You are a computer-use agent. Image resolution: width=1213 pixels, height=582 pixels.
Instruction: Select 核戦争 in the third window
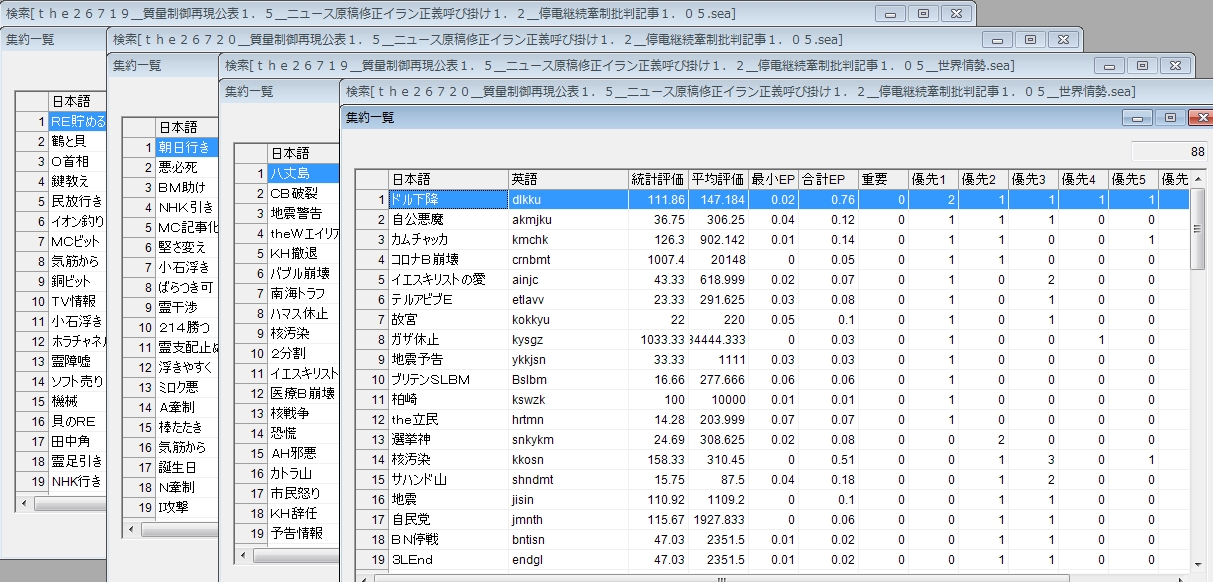303,413
